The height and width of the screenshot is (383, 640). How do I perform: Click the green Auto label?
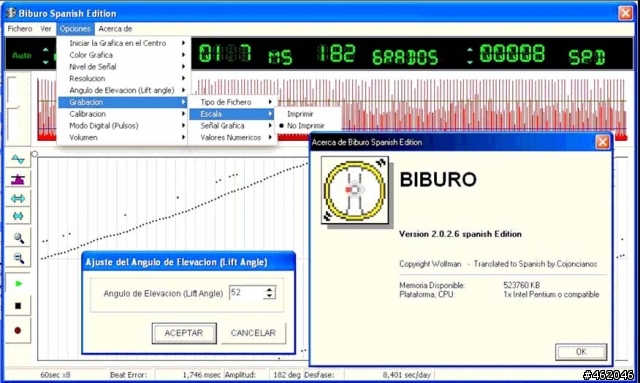point(22,55)
